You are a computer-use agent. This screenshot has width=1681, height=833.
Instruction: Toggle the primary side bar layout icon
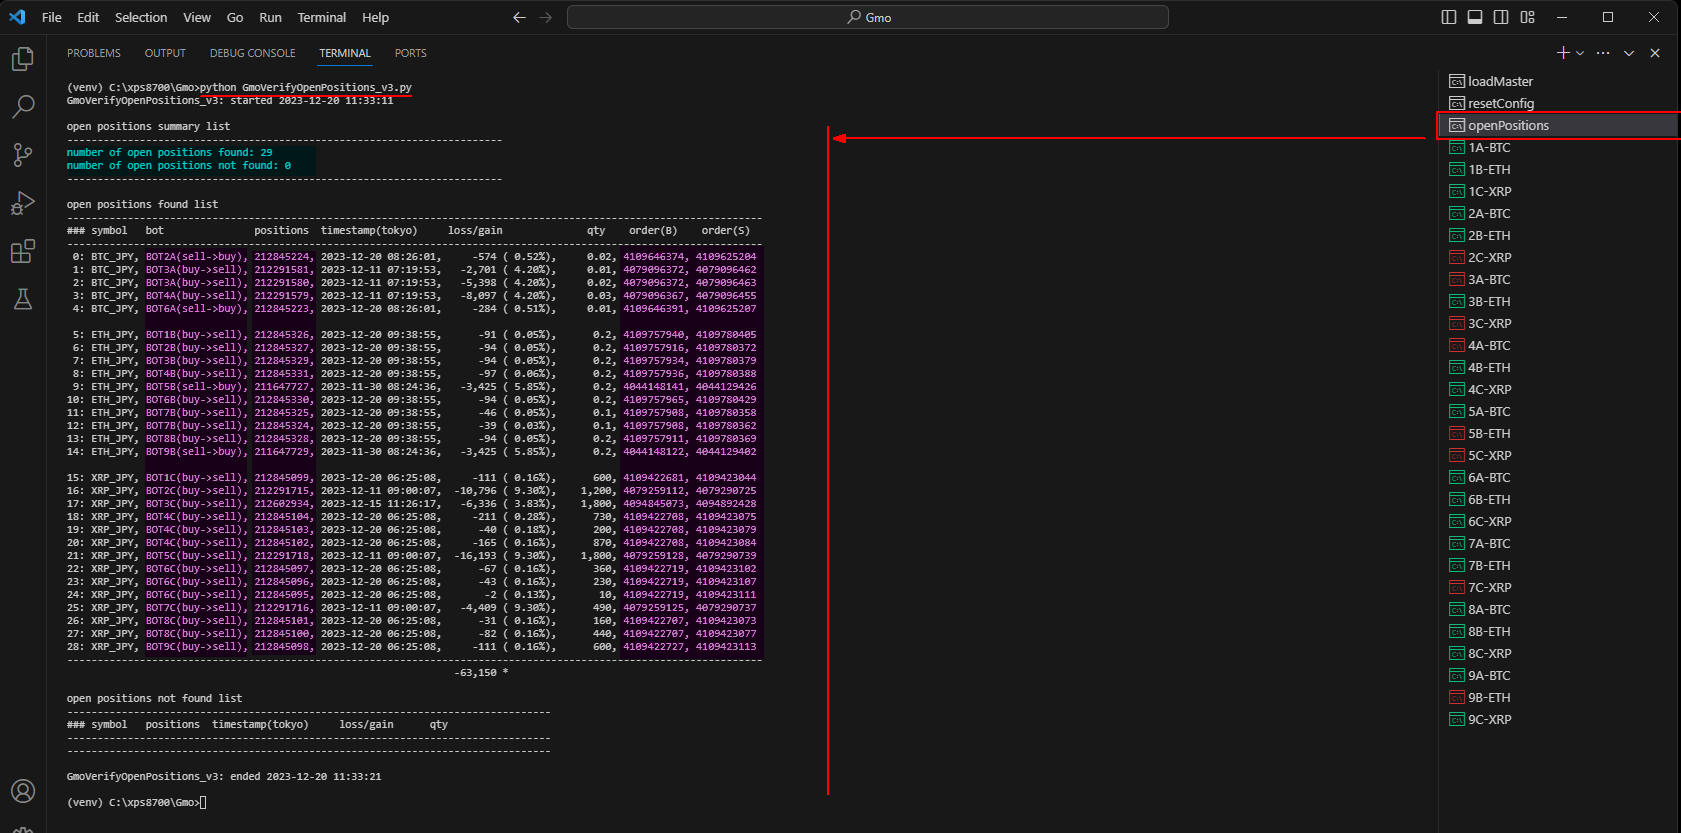(x=1449, y=17)
